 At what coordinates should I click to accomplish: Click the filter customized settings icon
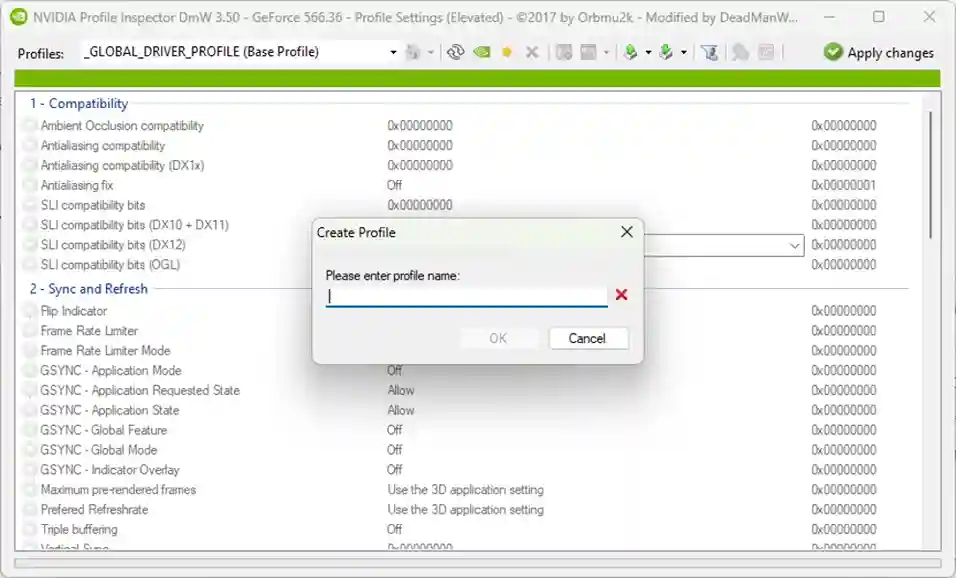pyautogui.click(x=709, y=52)
